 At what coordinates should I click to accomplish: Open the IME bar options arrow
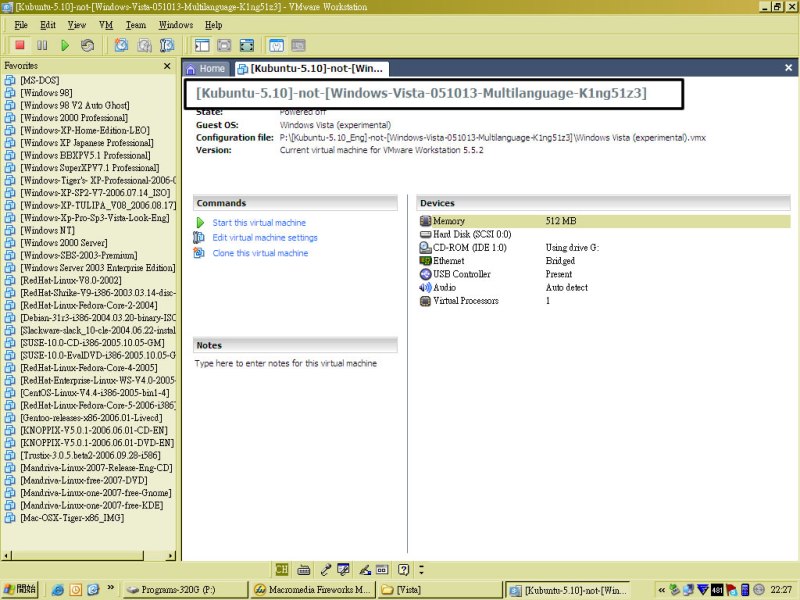(421, 569)
